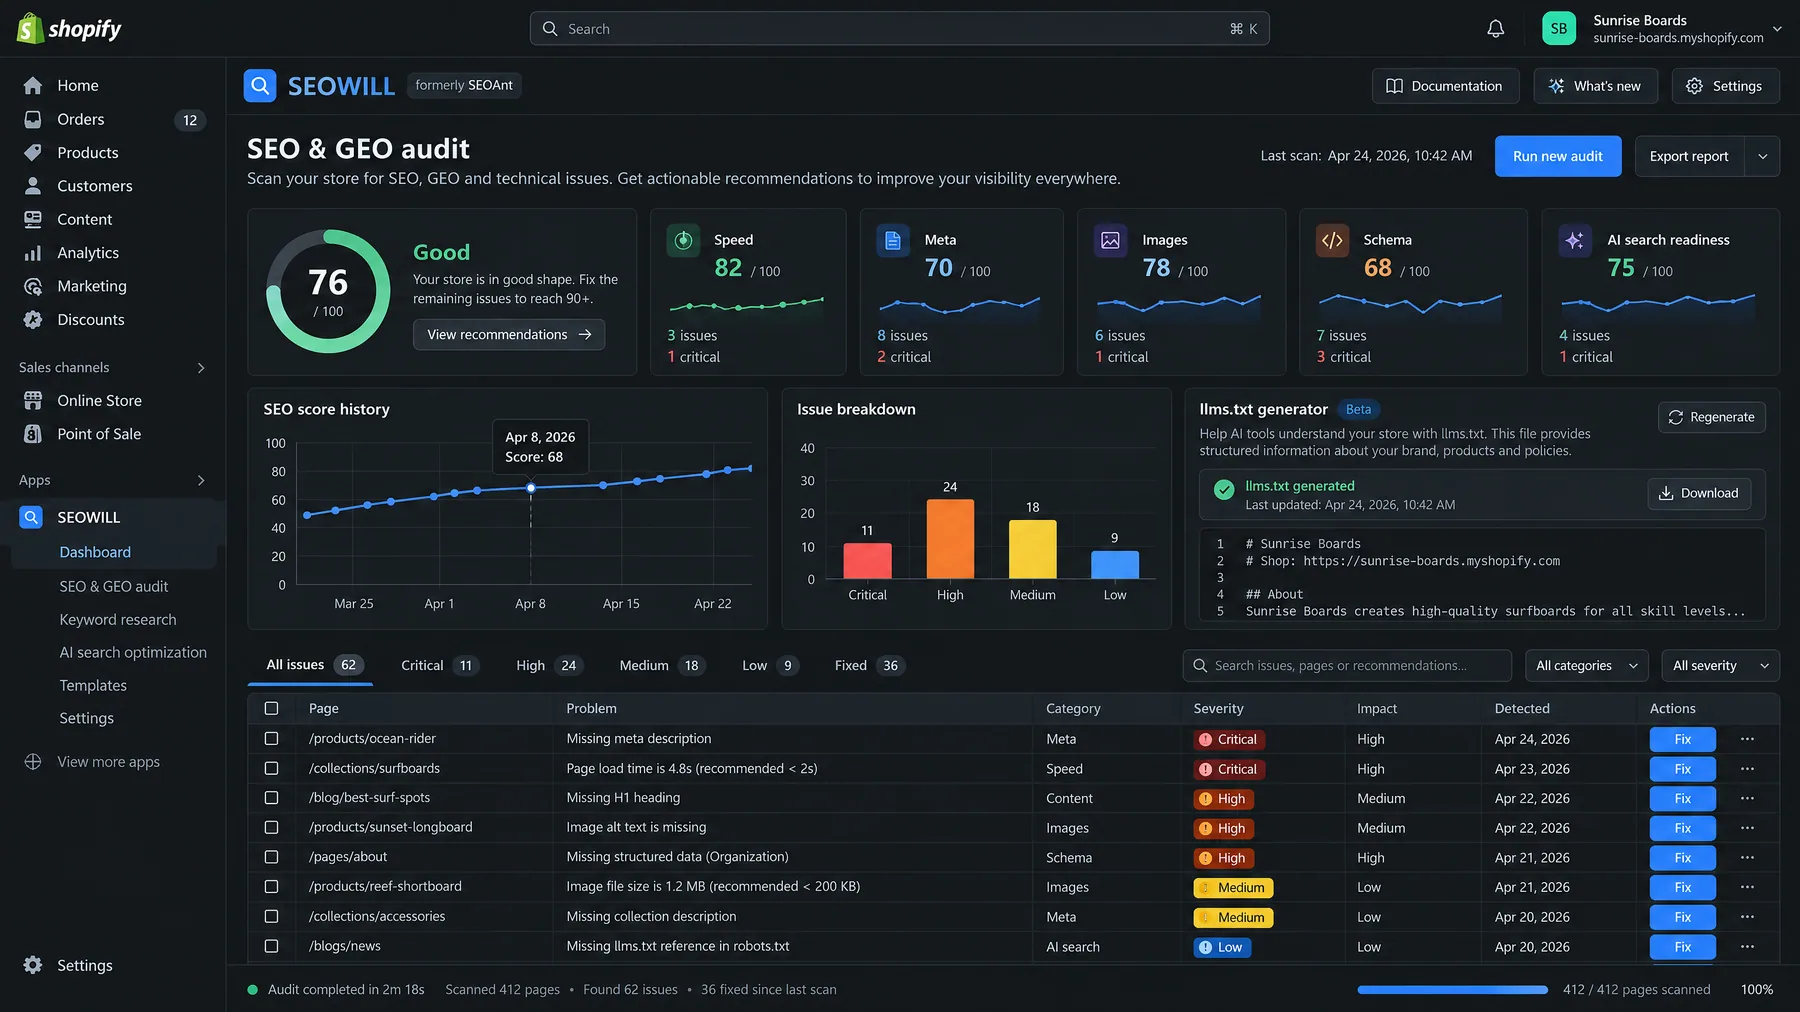Open Customers from the sidebar person icon

point(33,186)
